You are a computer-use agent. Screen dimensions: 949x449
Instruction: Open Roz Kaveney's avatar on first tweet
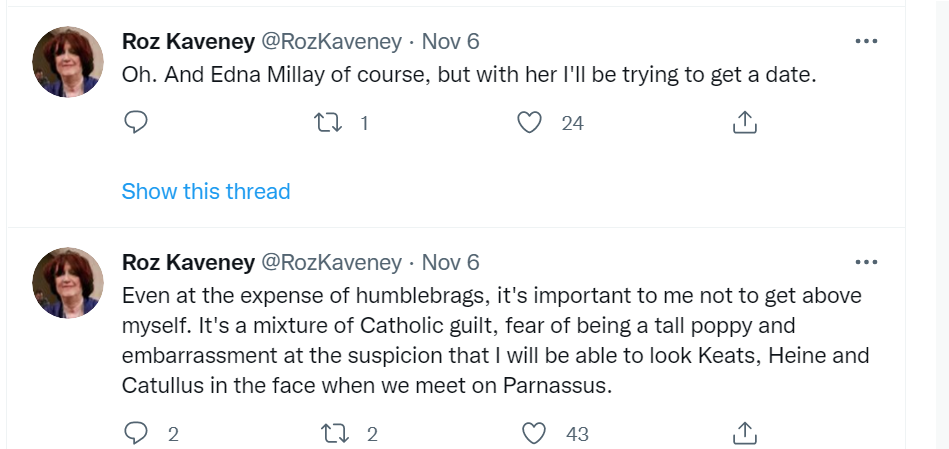tap(68, 62)
